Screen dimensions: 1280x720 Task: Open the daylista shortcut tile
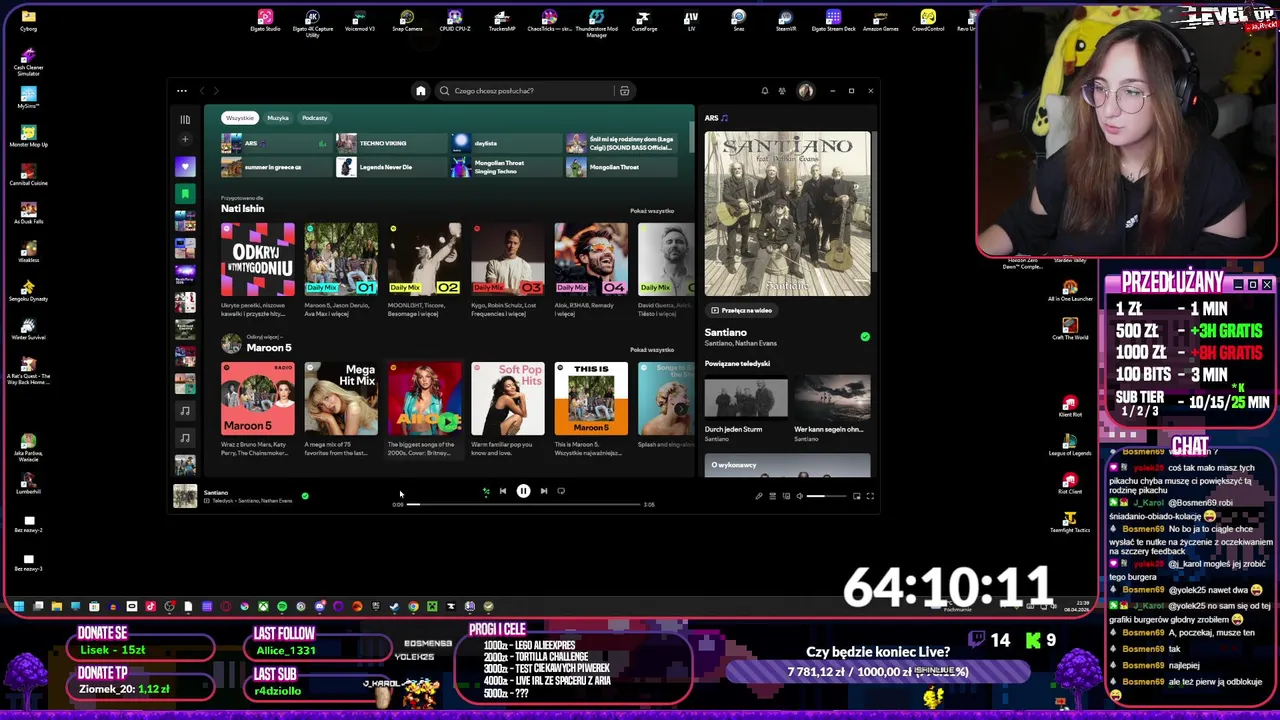[506, 143]
